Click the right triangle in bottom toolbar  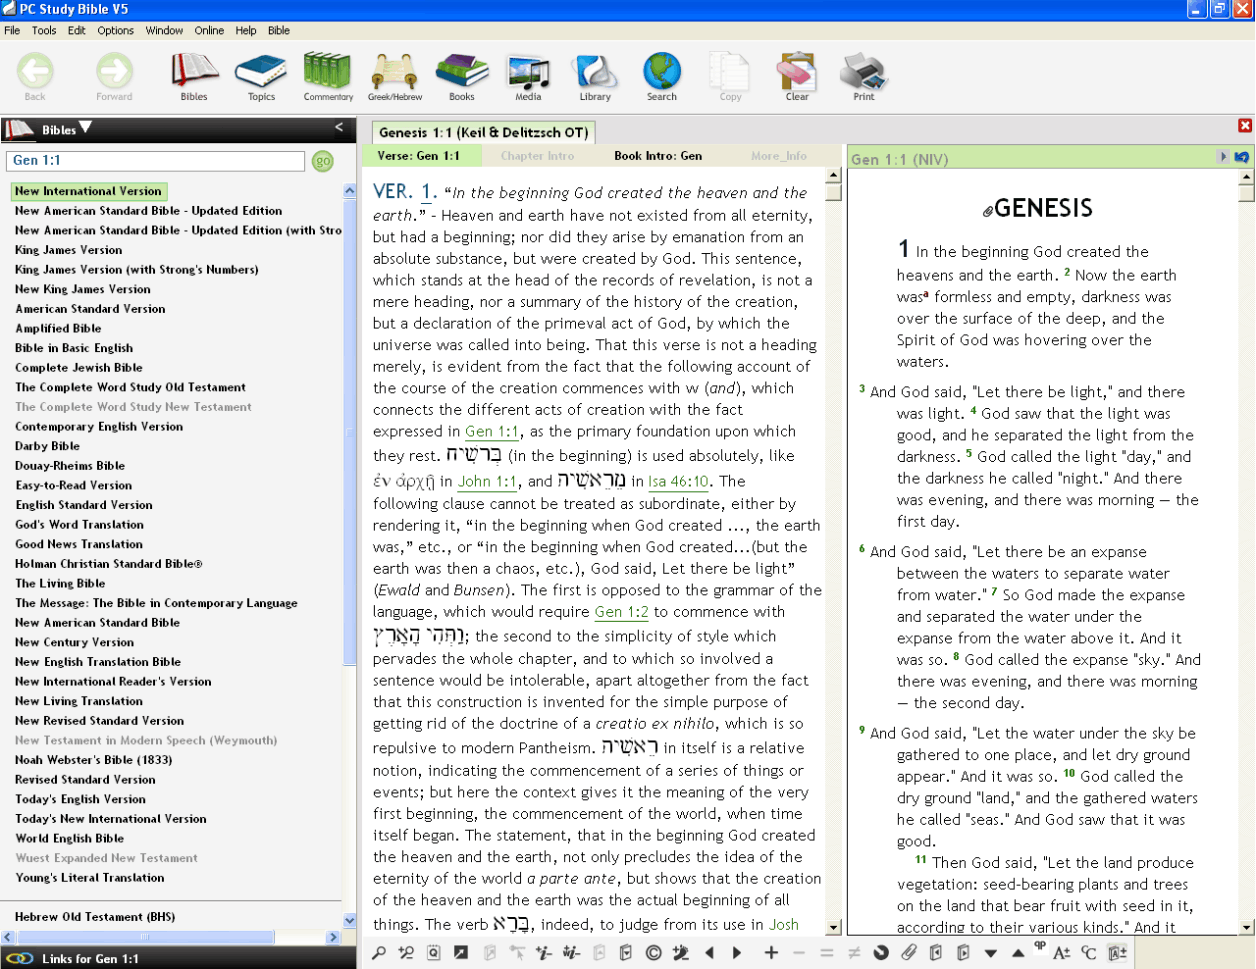[x=737, y=953]
